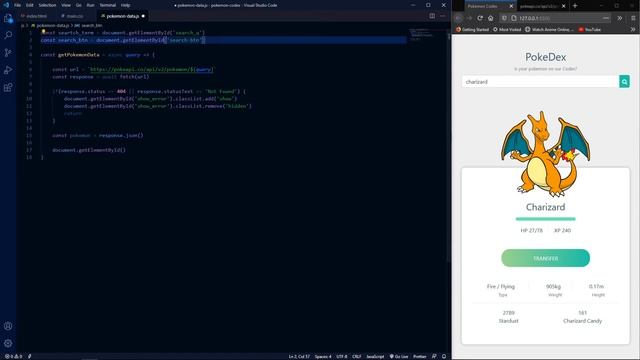Reload the page in Firefox

tap(480, 18)
